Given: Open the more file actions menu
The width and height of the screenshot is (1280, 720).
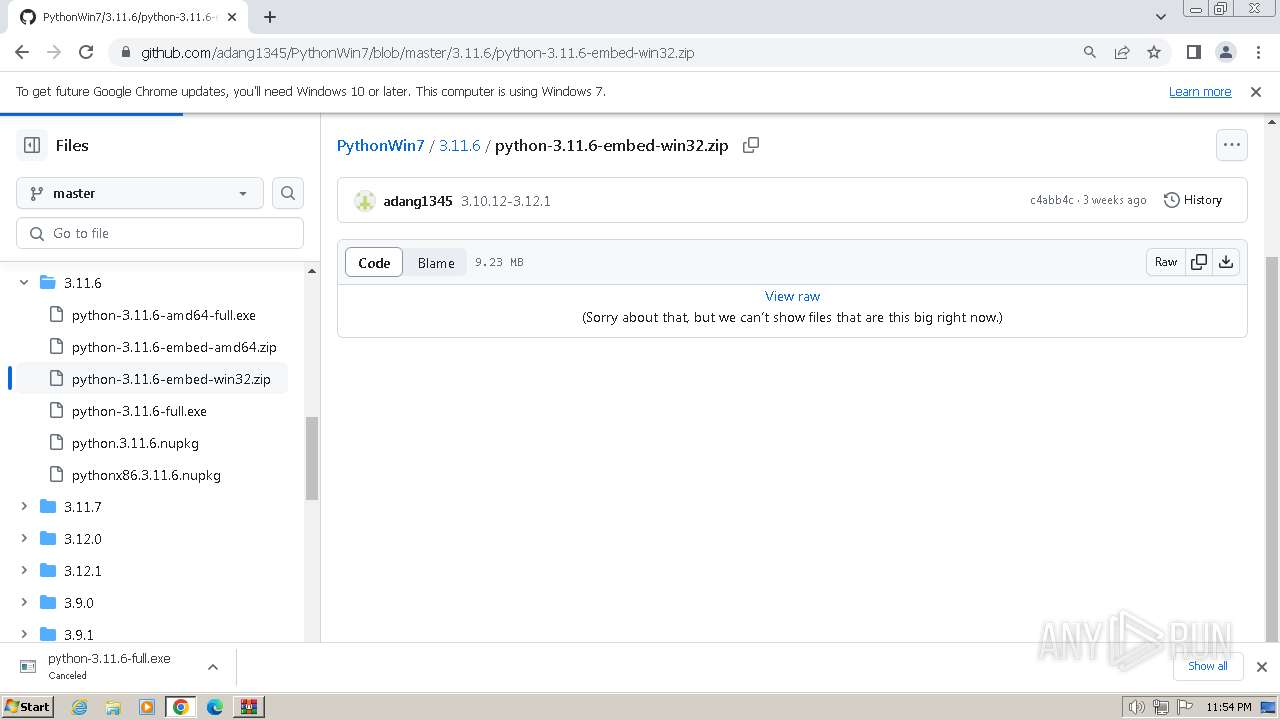Looking at the screenshot, I should tap(1232, 145).
